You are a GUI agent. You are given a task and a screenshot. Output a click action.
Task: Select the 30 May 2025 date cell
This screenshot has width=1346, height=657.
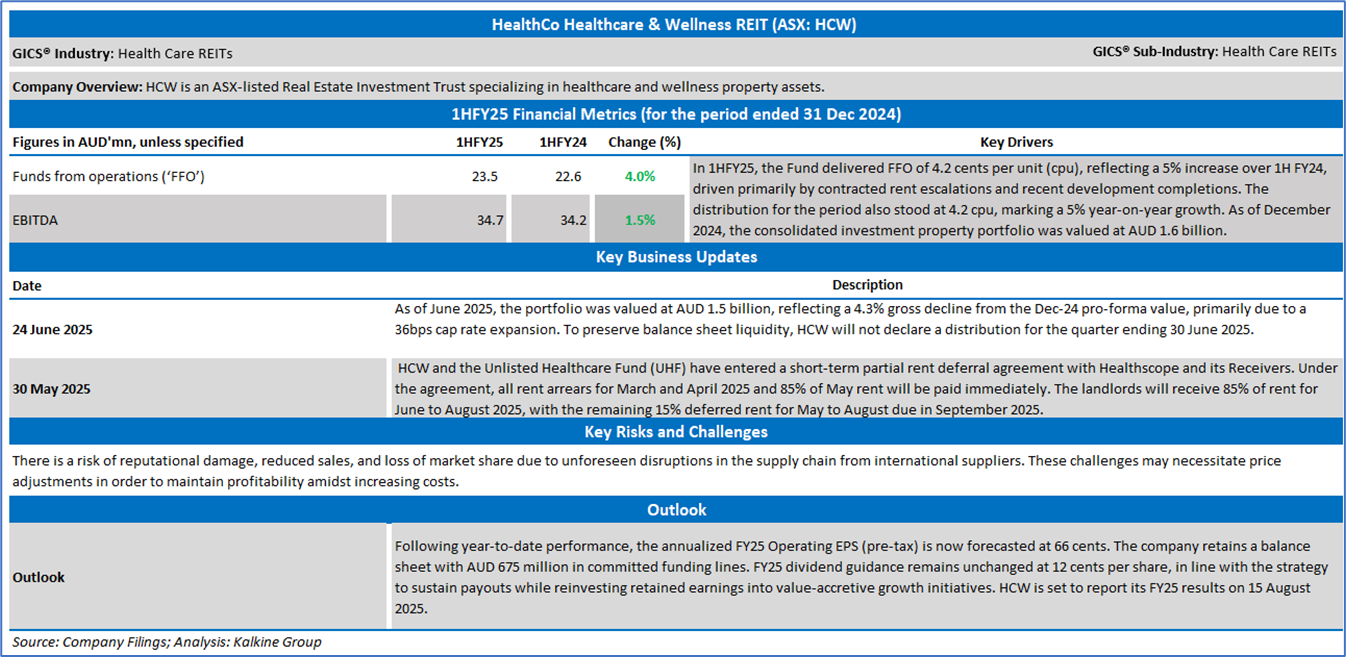(x=51, y=388)
